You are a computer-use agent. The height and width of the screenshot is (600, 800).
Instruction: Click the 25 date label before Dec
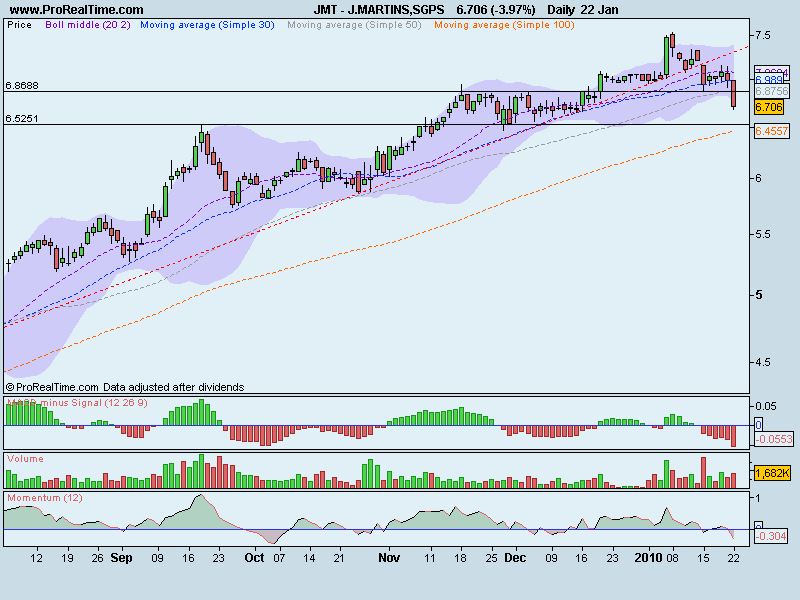point(491,558)
